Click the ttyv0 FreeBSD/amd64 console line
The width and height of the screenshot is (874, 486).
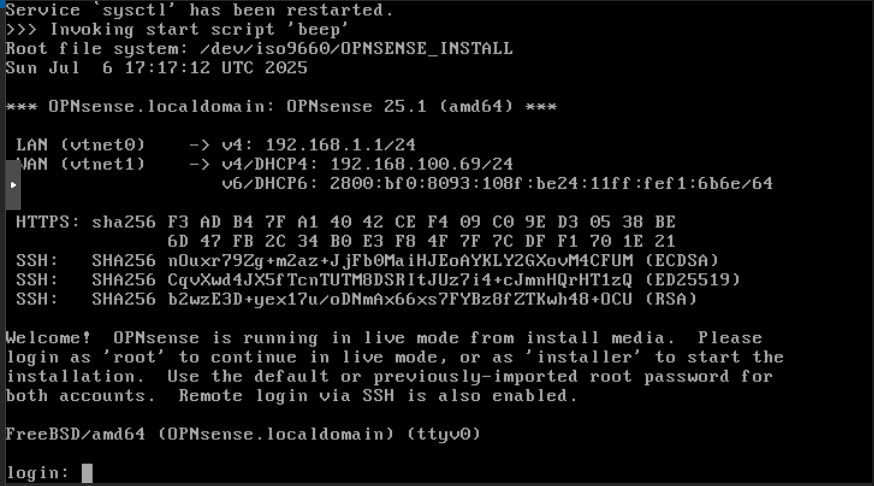[x=243, y=434]
